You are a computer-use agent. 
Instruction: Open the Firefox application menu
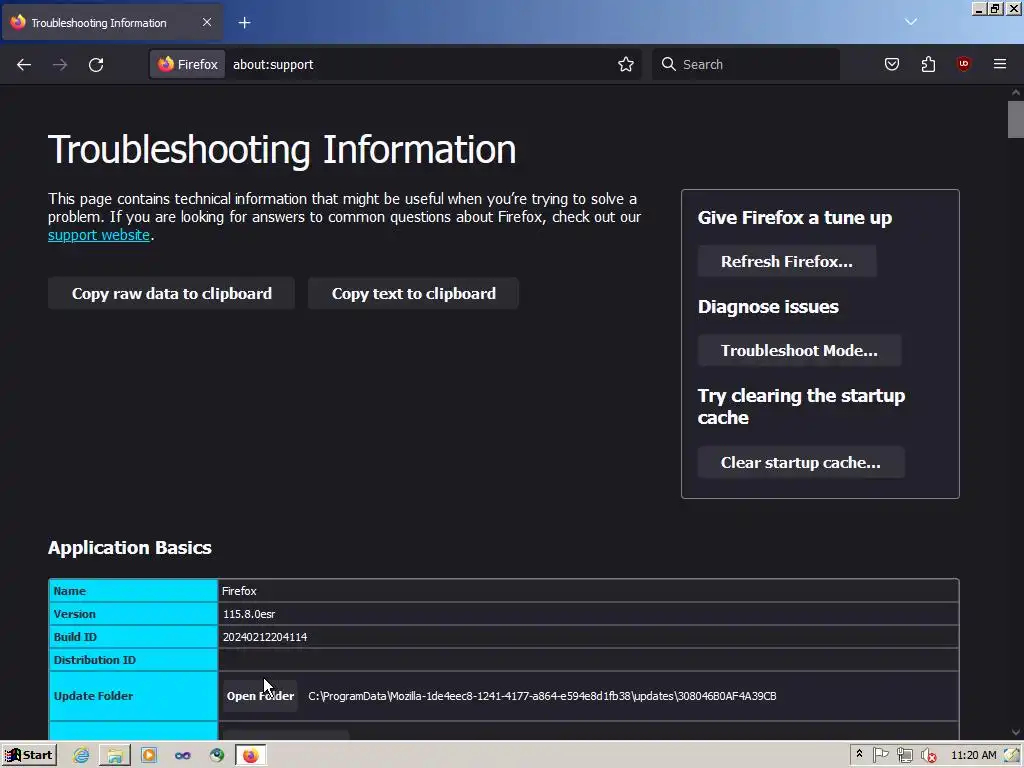tap(1000, 64)
